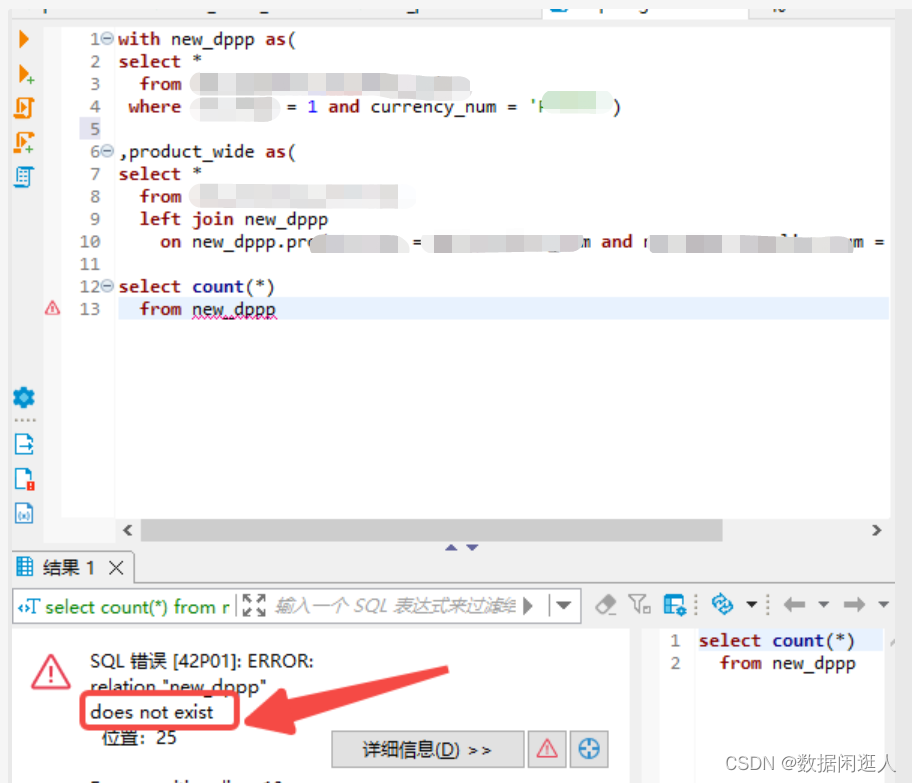Execute the SQL script icon
The height and width of the screenshot is (783, 912).
click(x=24, y=107)
